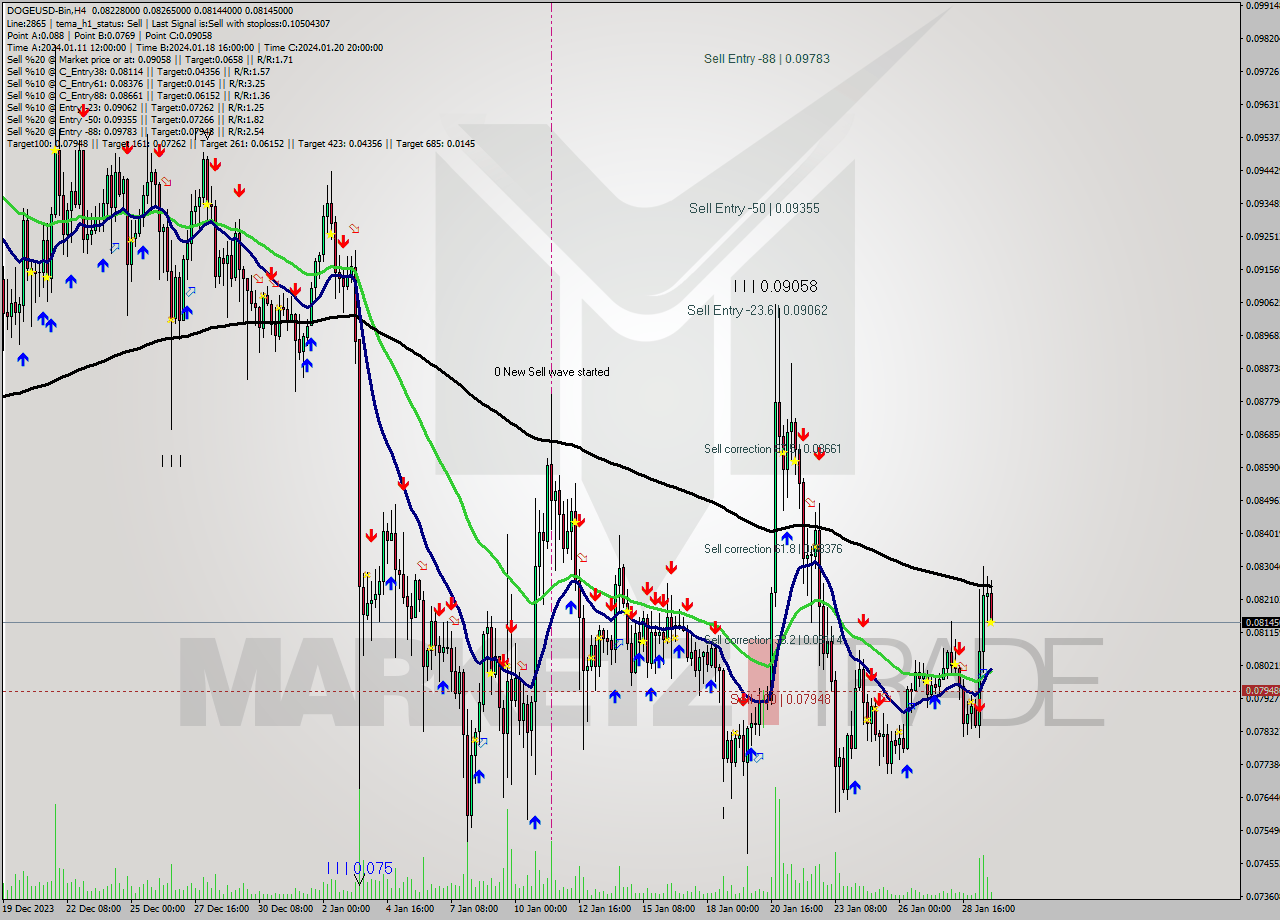Click the '26 Jan 00:00' date label

tap(925, 909)
